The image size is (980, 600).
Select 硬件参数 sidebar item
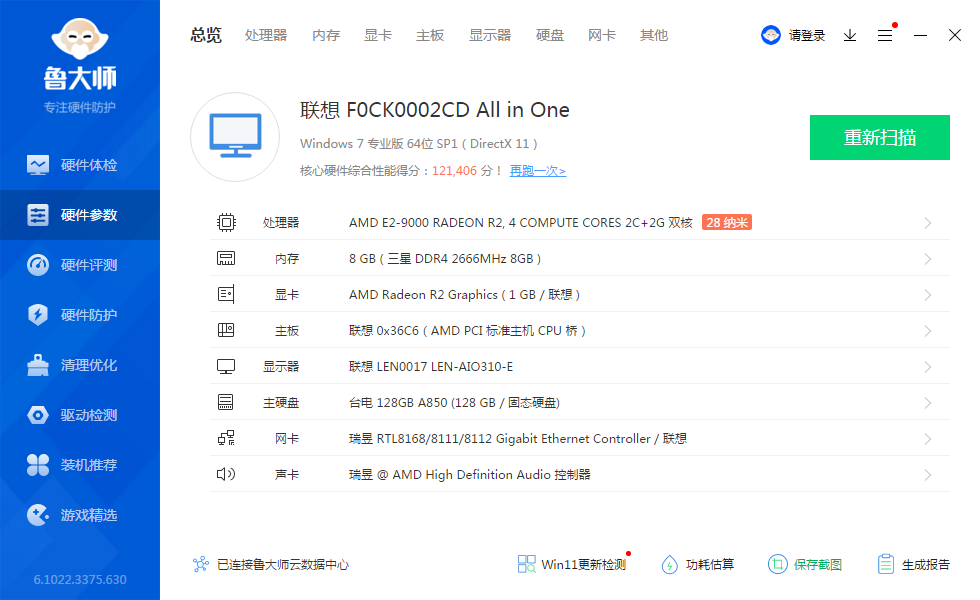pos(80,215)
